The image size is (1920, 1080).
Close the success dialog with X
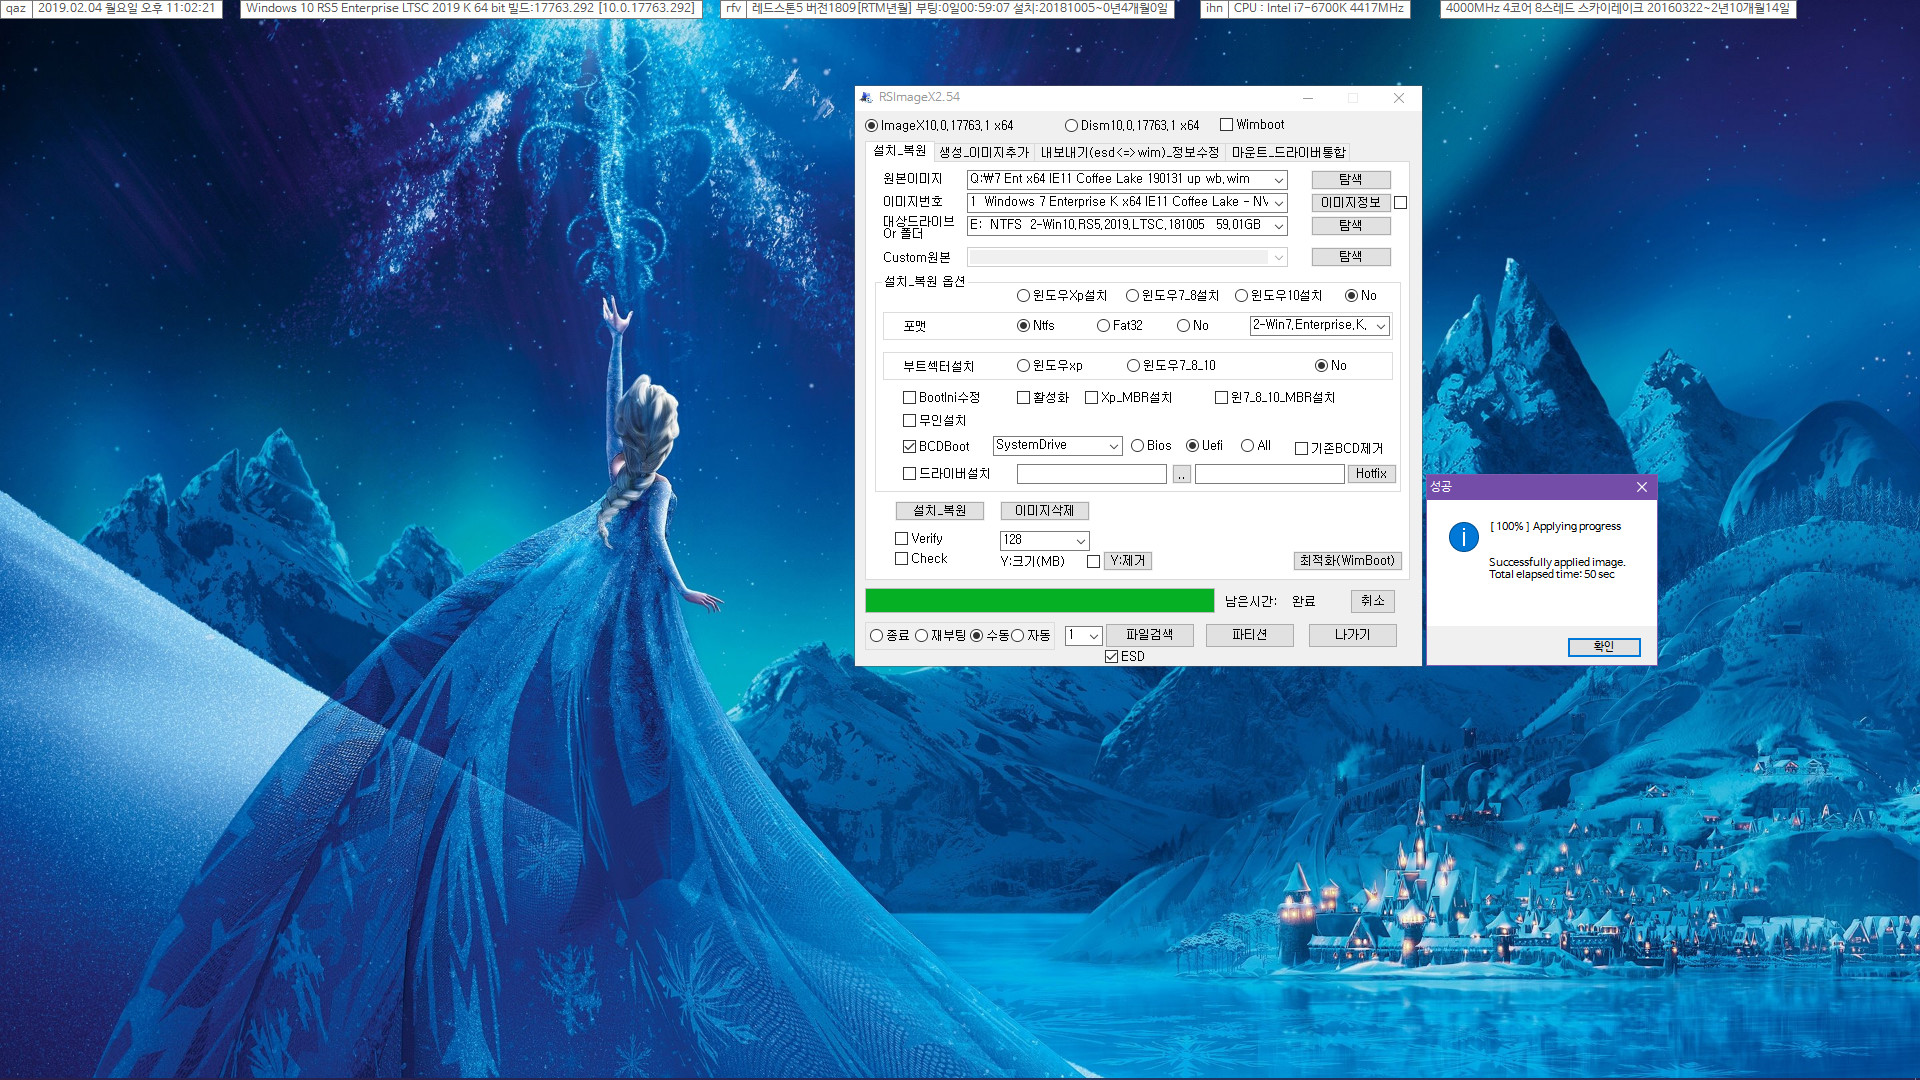1641,487
